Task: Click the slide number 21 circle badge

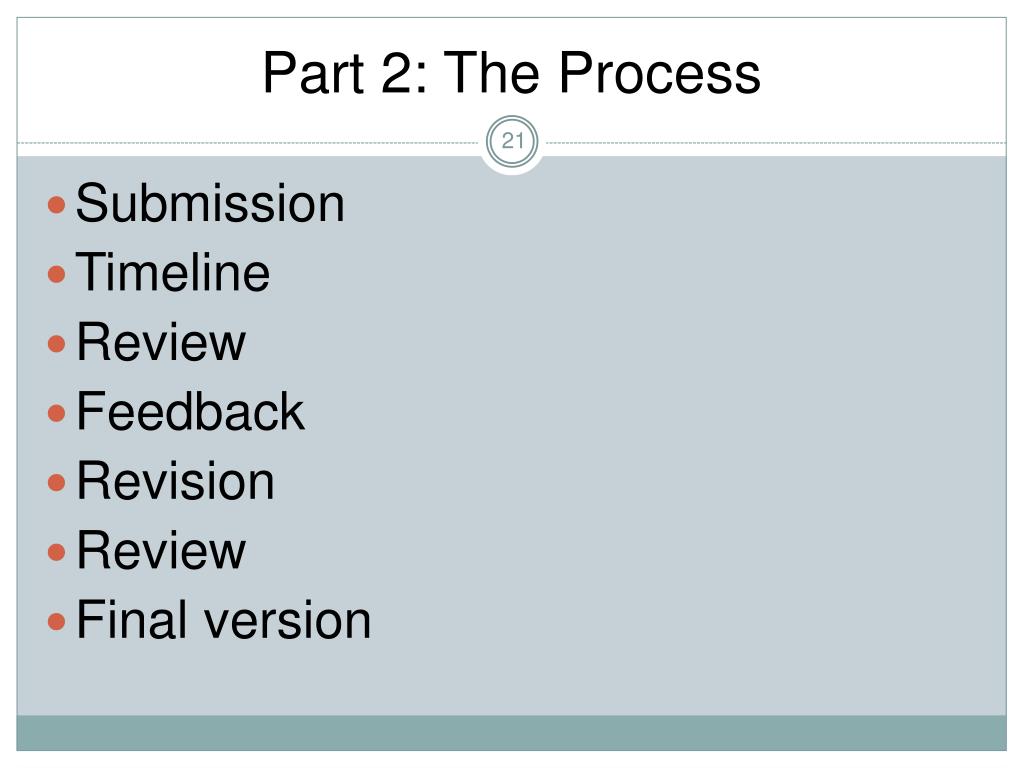Action: click(x=512, y=141)
